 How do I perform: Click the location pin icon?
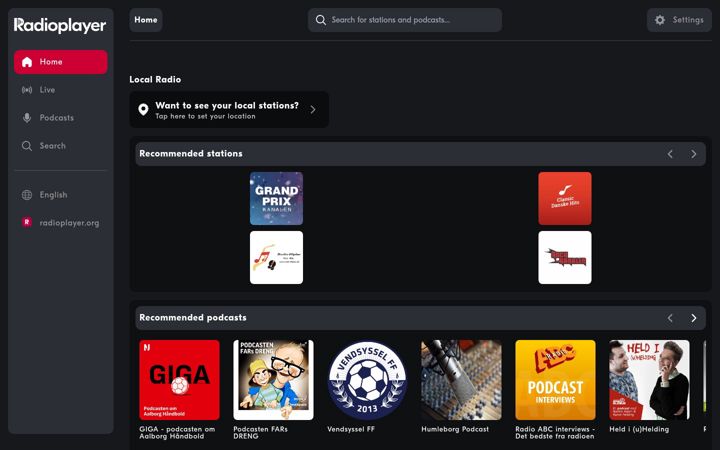point(143,109)
